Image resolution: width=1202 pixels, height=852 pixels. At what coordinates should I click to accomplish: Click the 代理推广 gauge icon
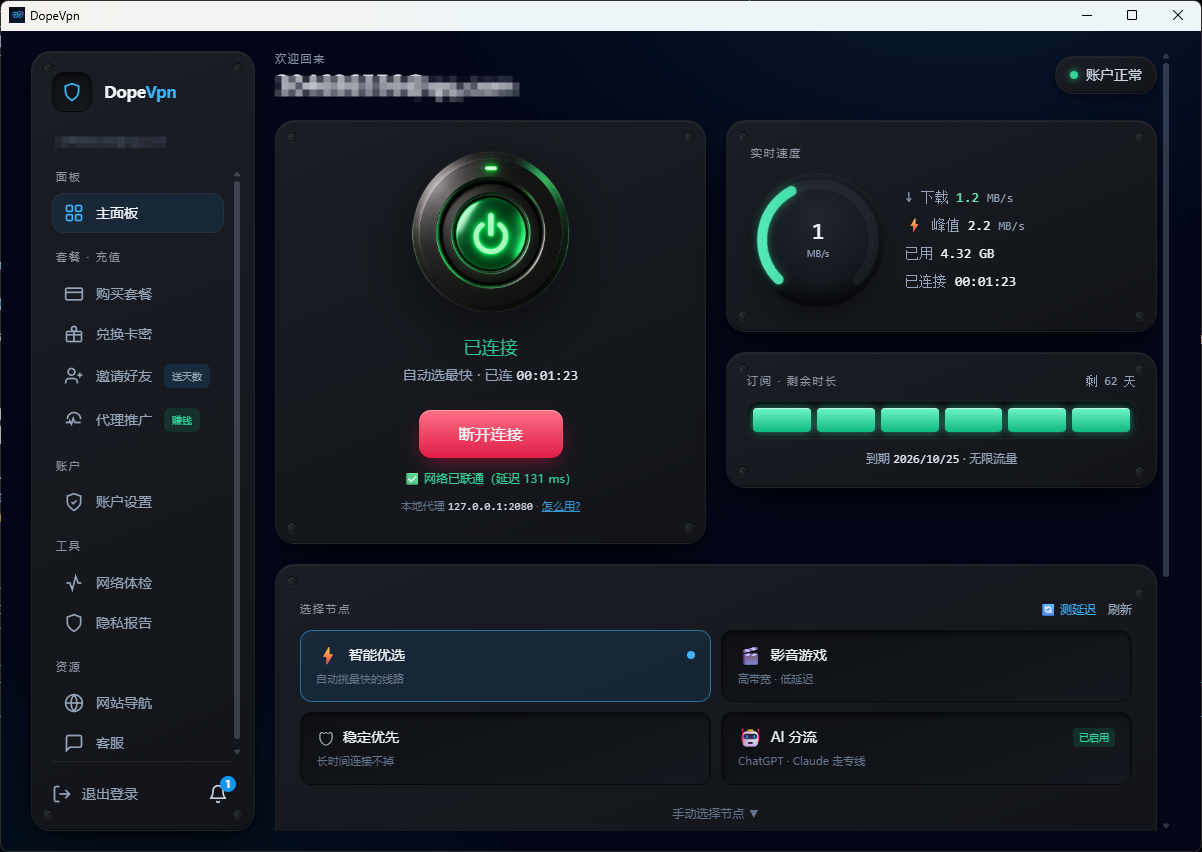click(74, 420)
